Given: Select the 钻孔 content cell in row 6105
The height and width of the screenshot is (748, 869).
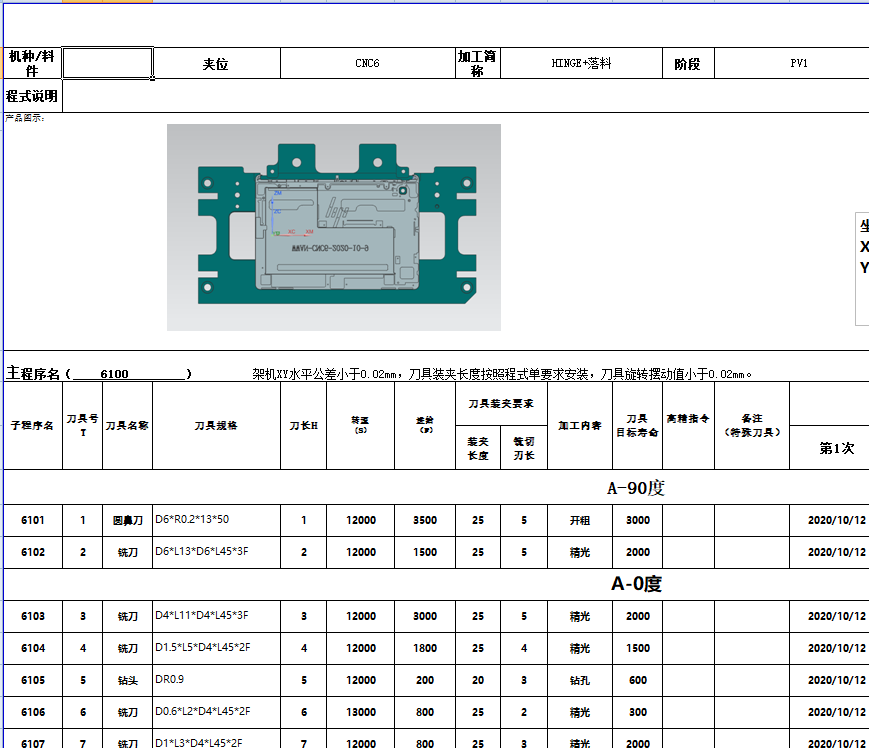Looking at the screenshot, I should click(579, 681).
